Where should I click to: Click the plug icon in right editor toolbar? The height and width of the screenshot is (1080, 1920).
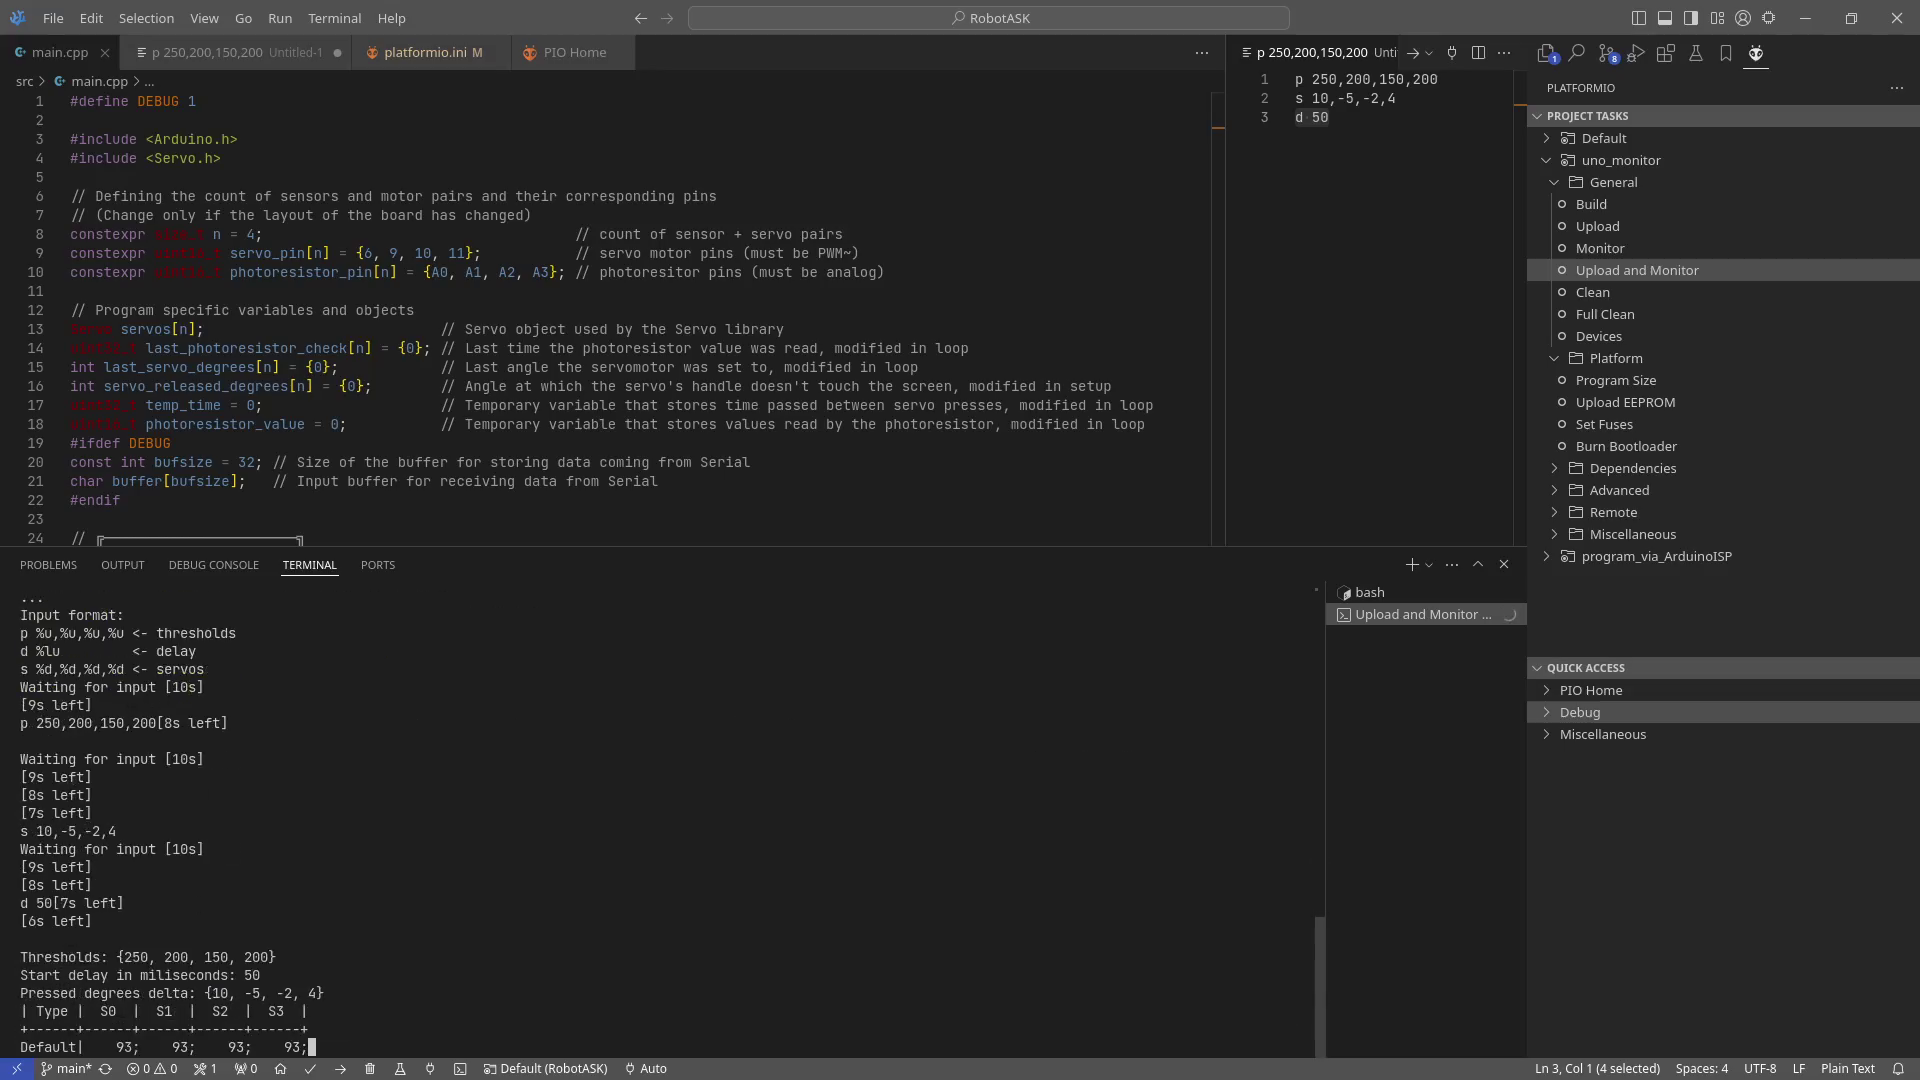click(1452, 52)
